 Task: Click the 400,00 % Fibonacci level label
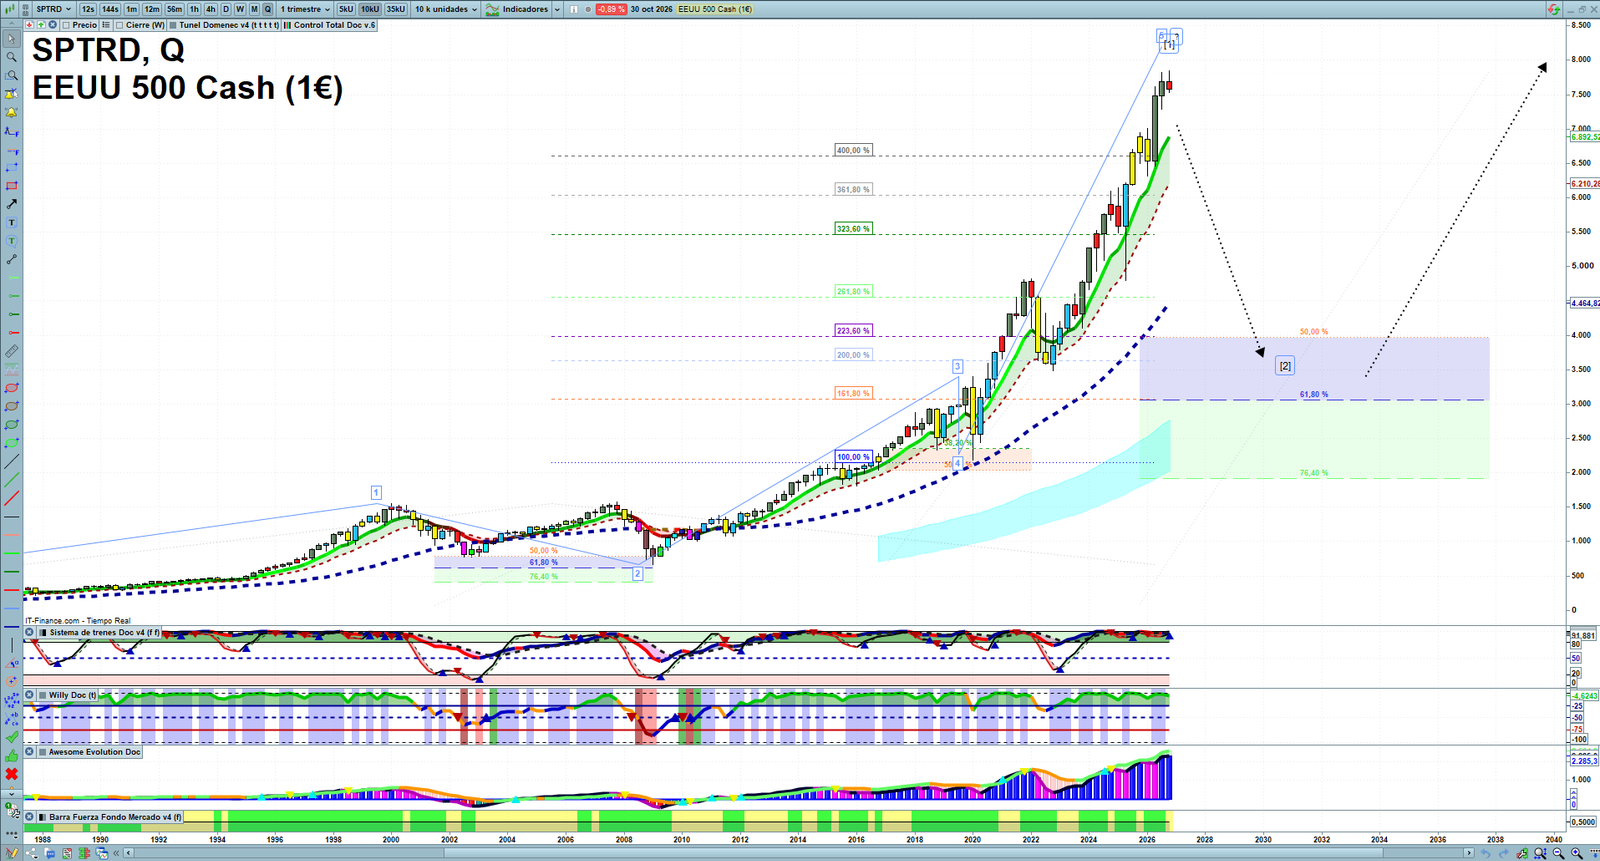pyautogui.click(x=853, y=150)
